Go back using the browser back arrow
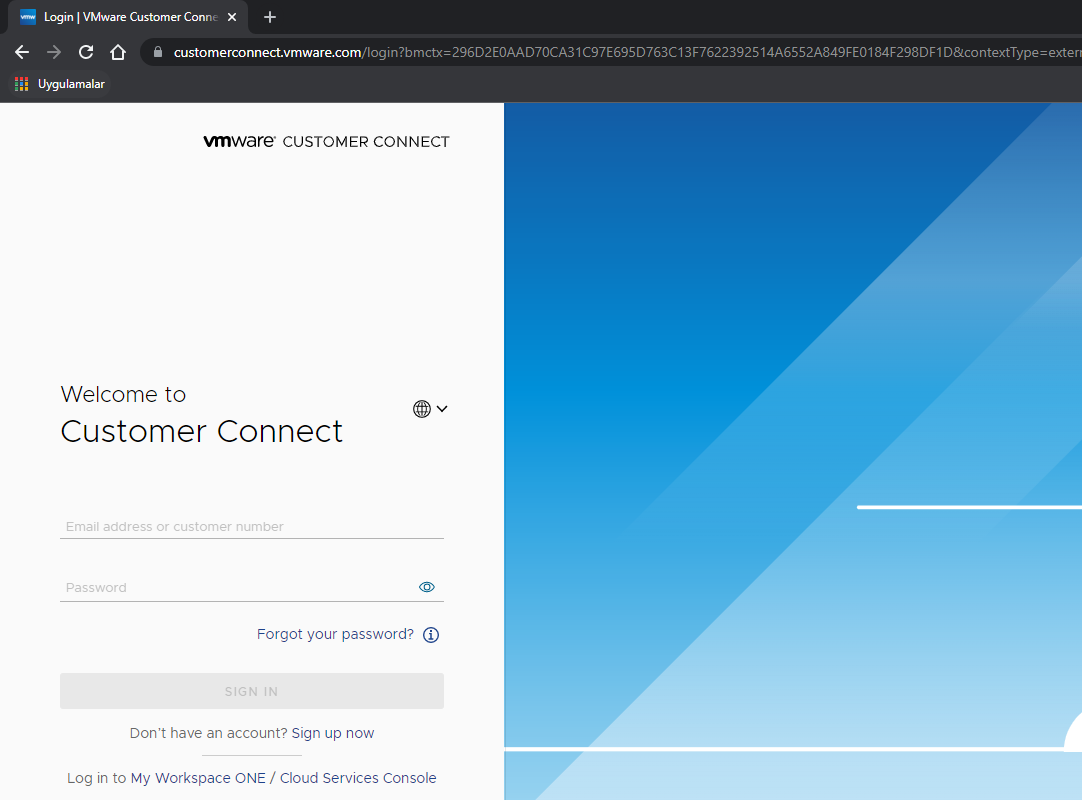This screenshot has width=1082, height=800. click(x=22, y=52)
